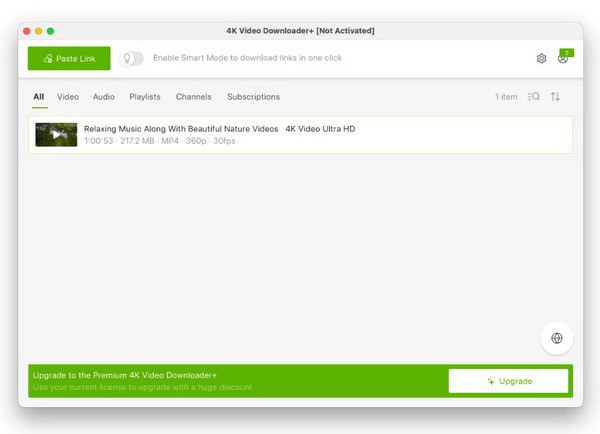Open sort order arrows icon

[x=555, y=96]
